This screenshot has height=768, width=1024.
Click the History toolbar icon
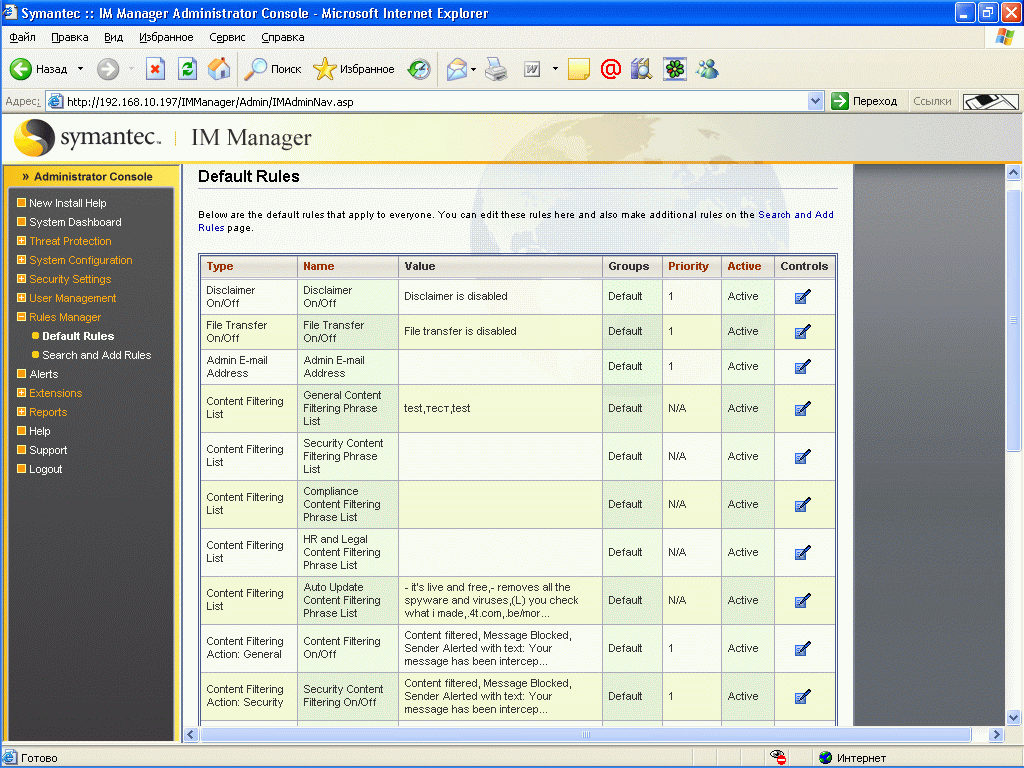[x=420, y=69]
